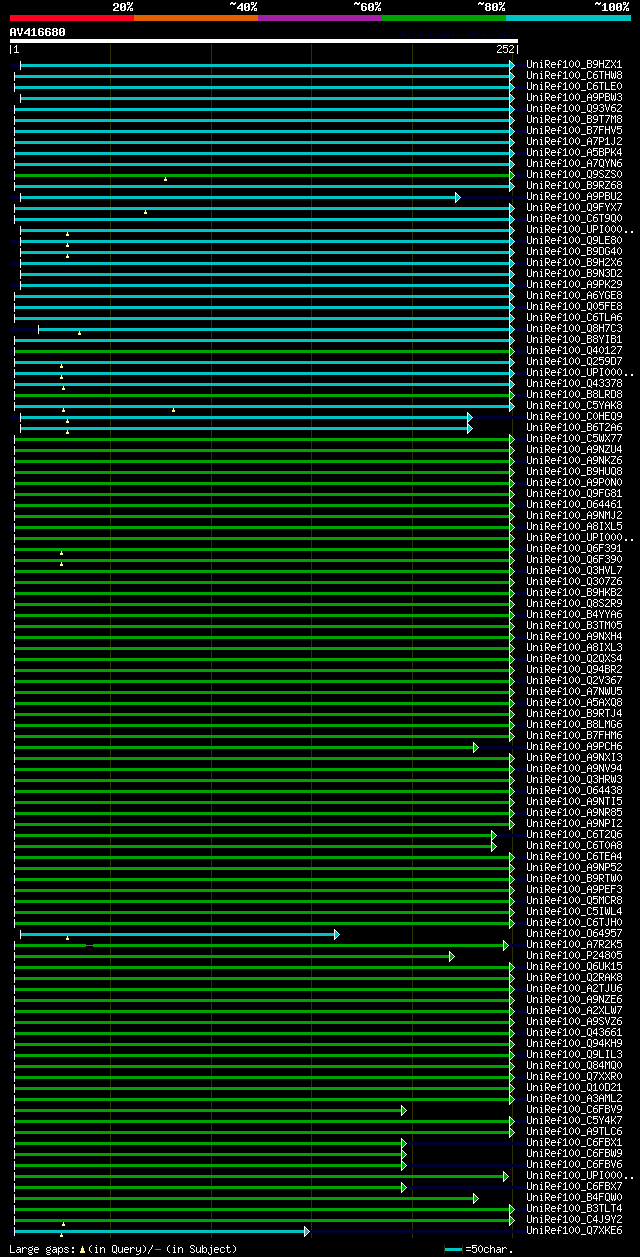Open the UniRef100_Q9LE80 hit
This screenshot has height=1257, width=640.
574,241
